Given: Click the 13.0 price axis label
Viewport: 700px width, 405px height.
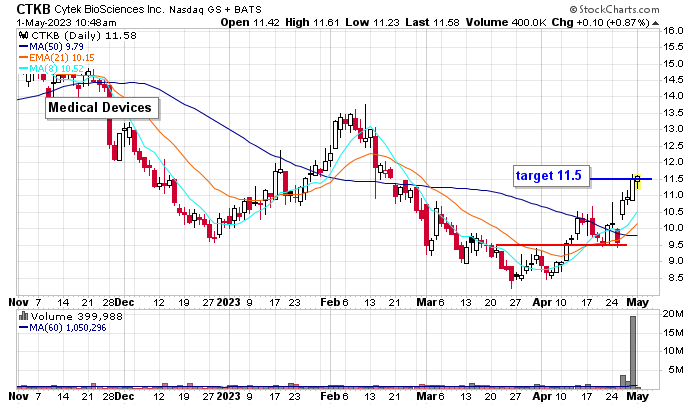Looking at the screenshot, I should click(x=673, y=129).
